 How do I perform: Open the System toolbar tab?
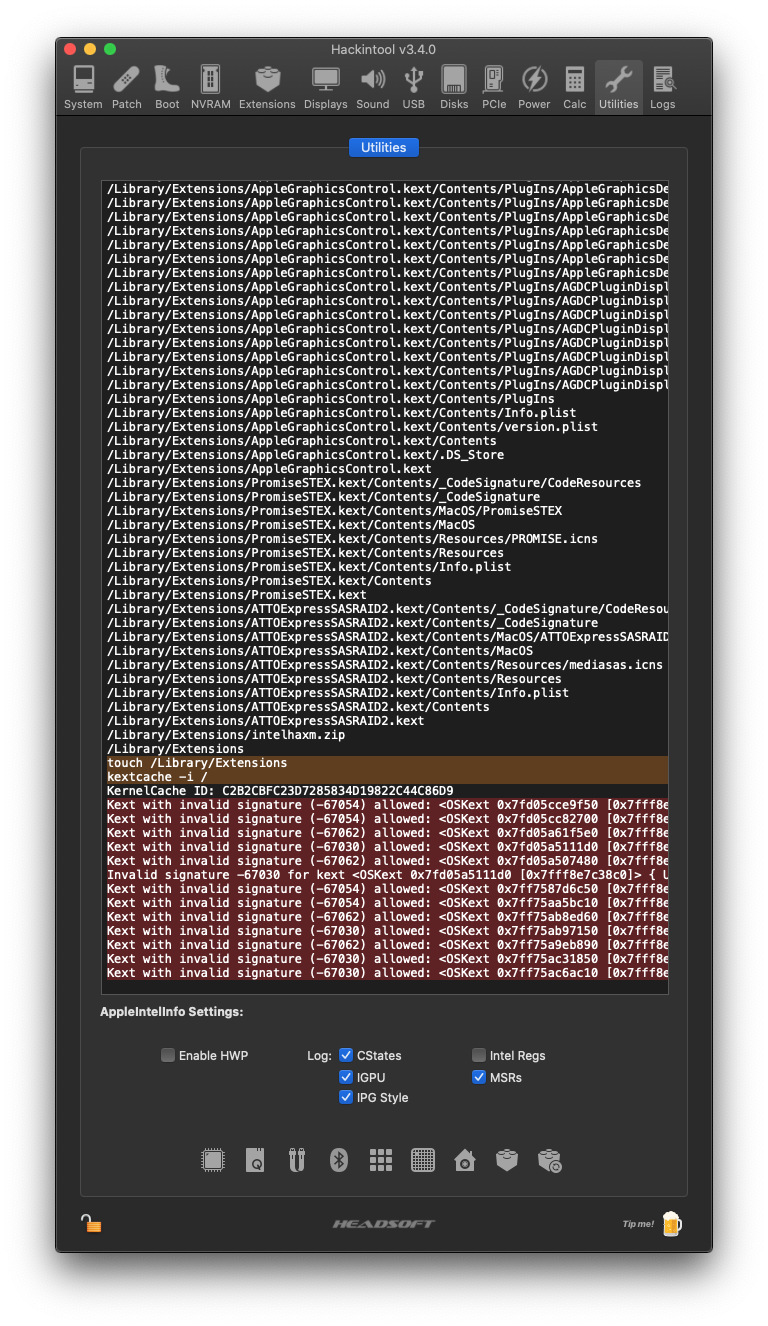click(x=83, y=87)
